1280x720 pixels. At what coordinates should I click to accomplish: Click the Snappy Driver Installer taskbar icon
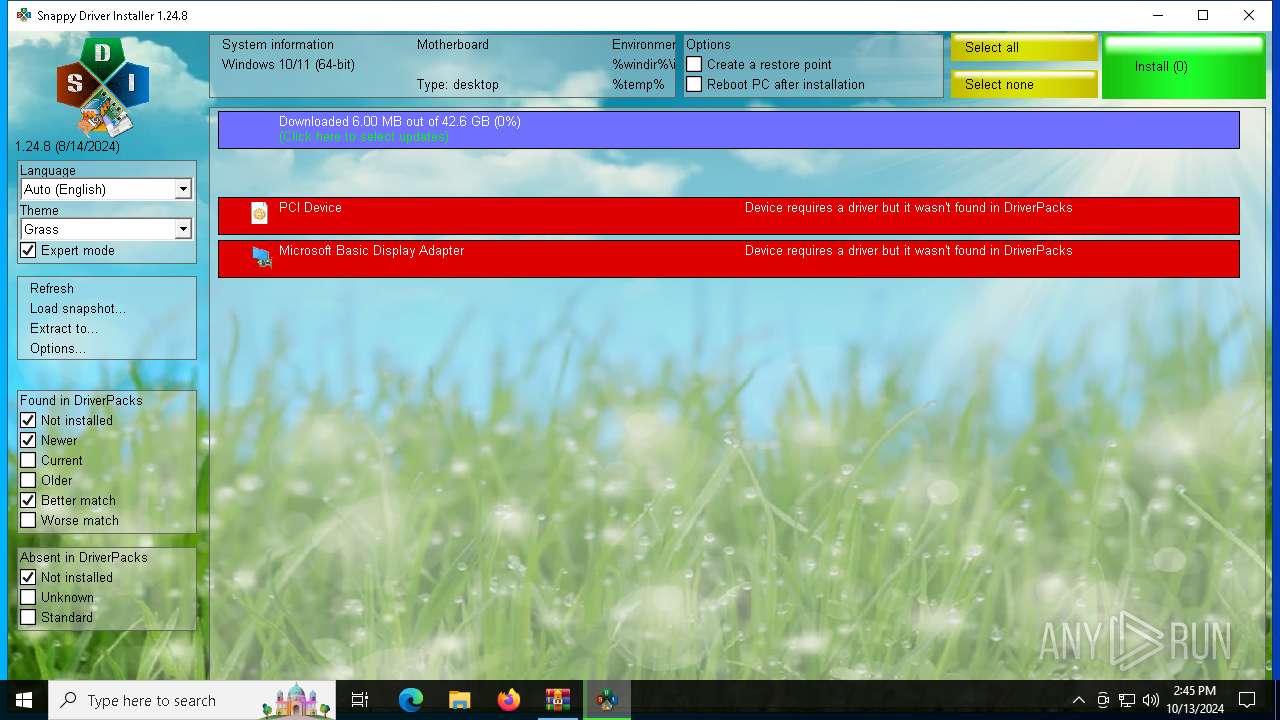[606, 700]
